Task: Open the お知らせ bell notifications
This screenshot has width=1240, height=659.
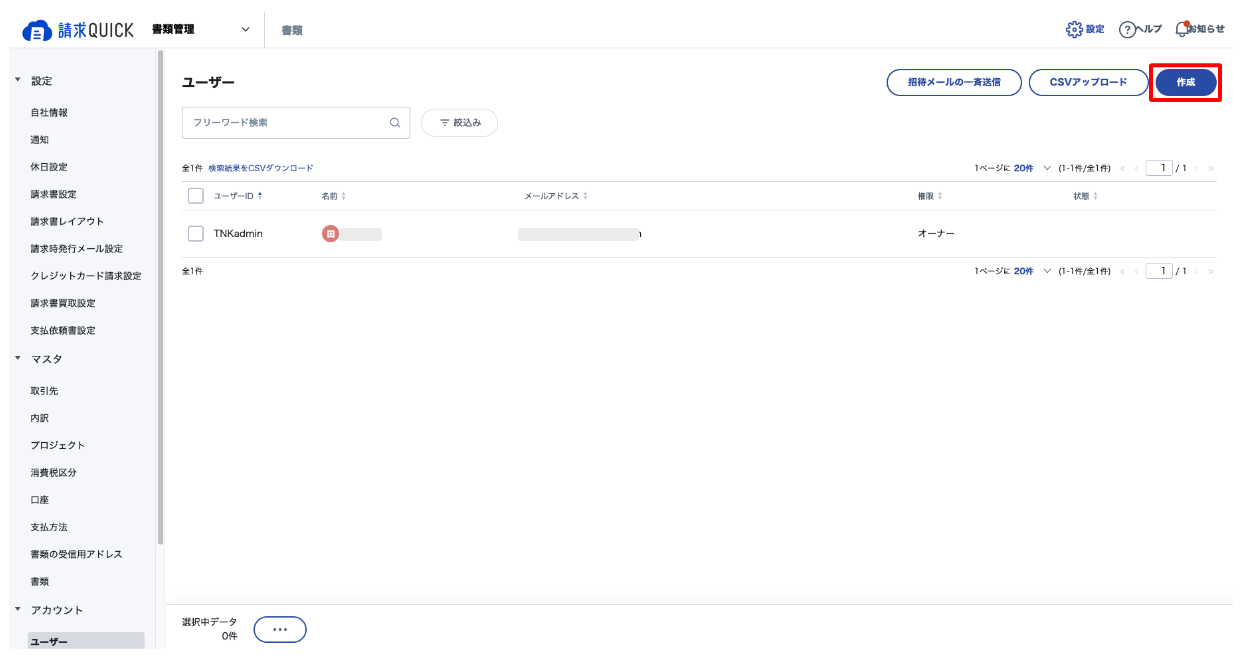Action: (x=1182, y=29)
